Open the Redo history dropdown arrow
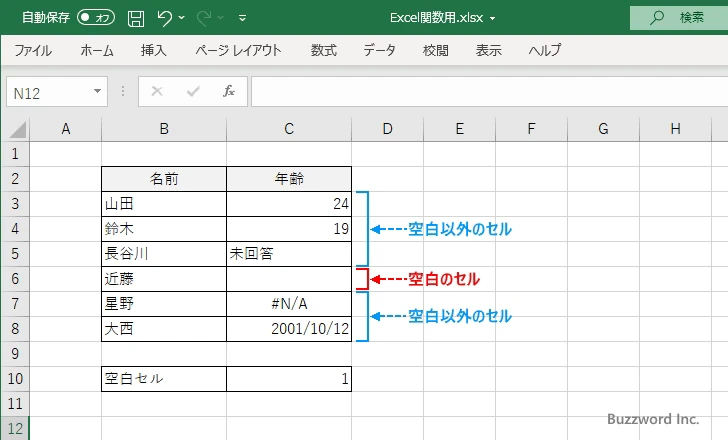The width and height of the screenshot is (728, 440). coord(221,18)
